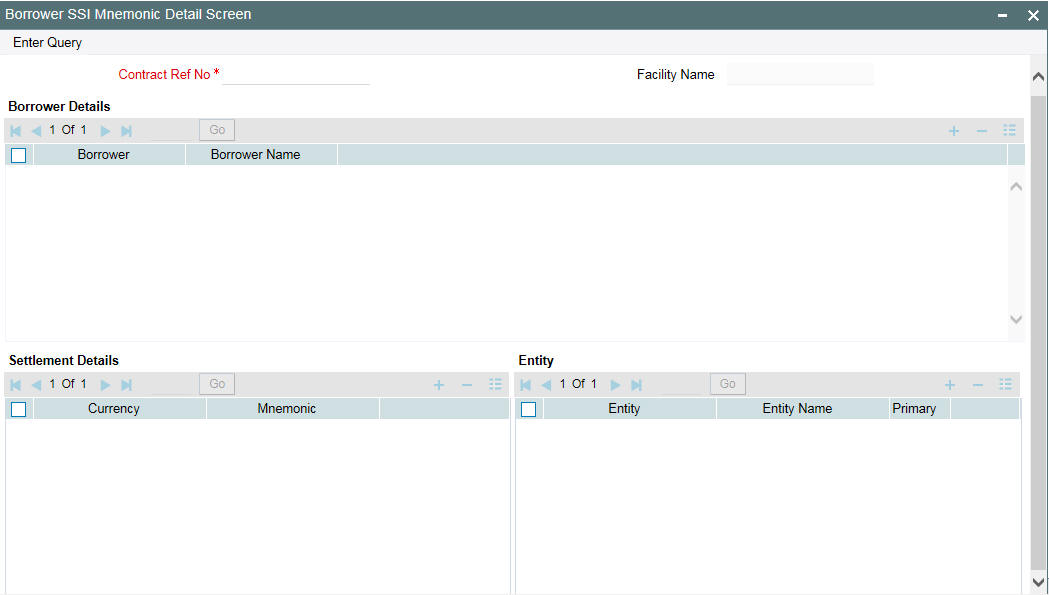The image size is (1049, 595).
Task: Click the Facility Name field
Action: pos(800,74)
